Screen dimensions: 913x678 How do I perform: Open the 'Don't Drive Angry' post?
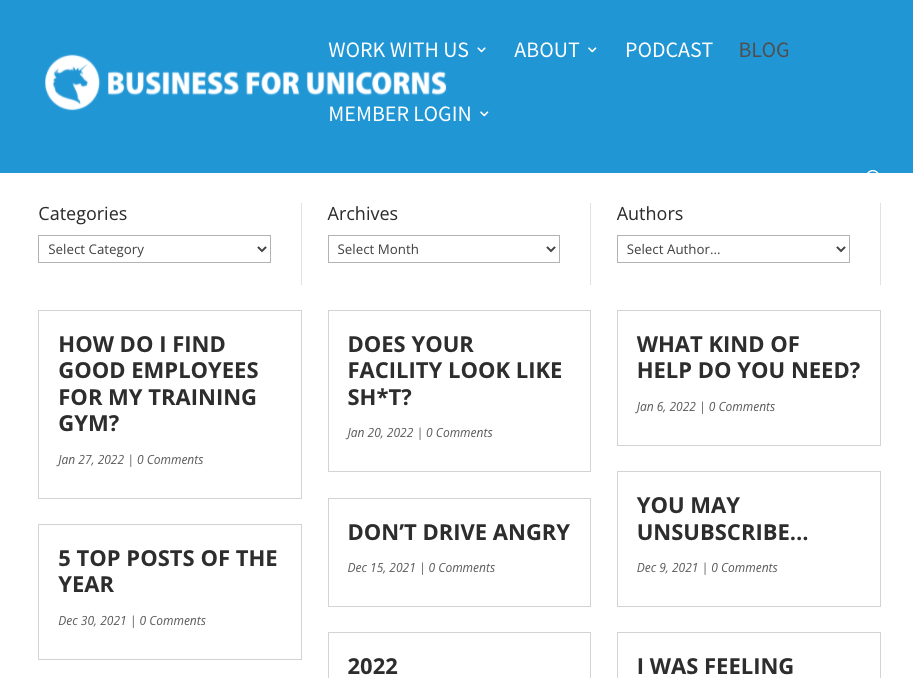tap(458, 532)
